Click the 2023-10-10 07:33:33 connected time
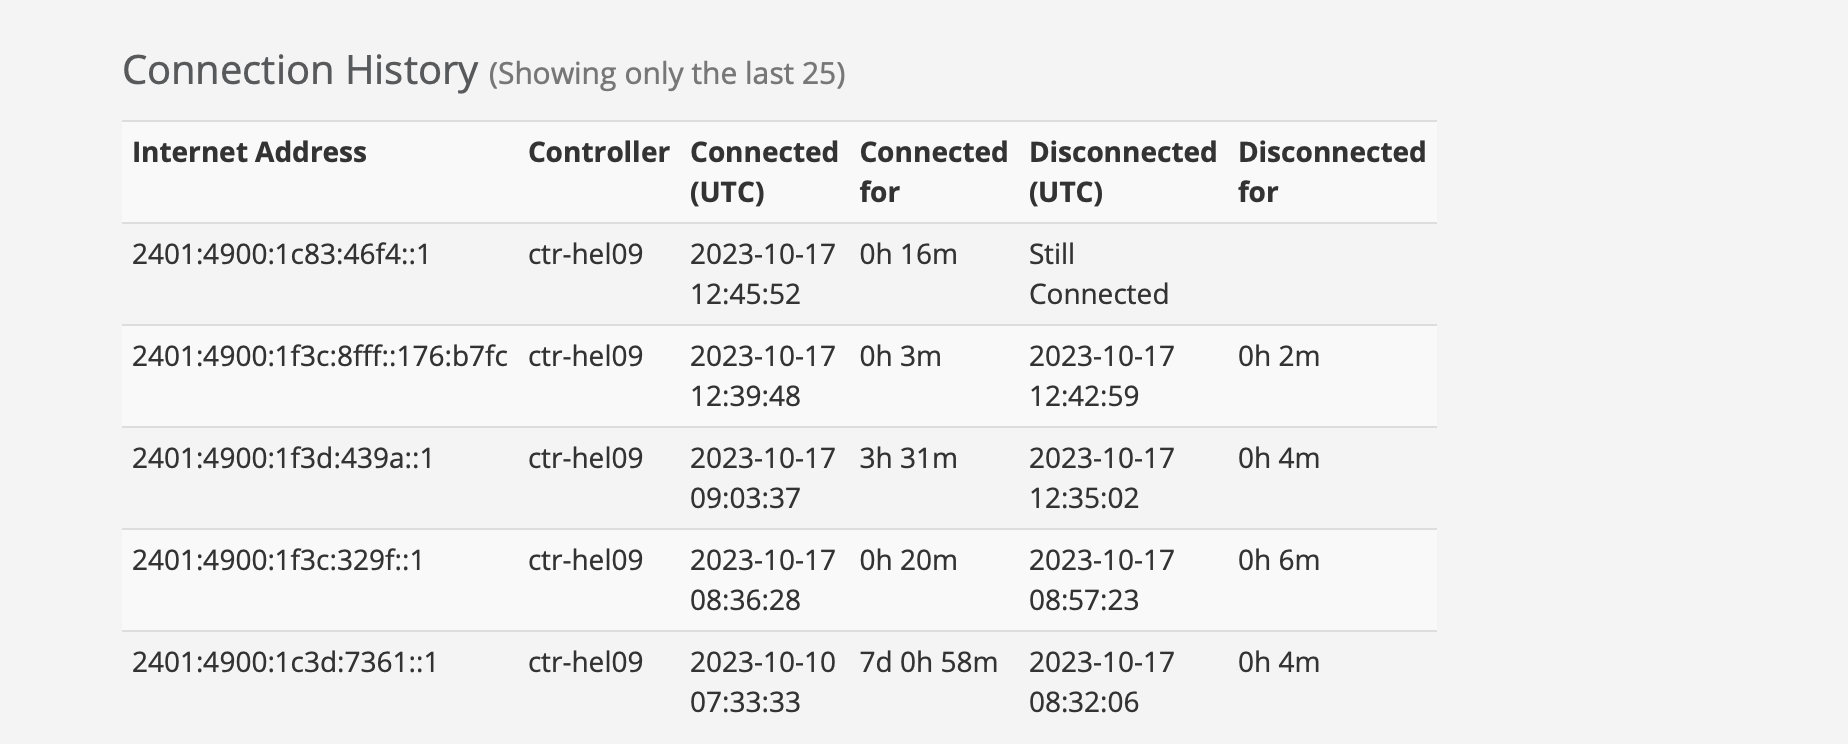1848x744 pixels. 762,682
